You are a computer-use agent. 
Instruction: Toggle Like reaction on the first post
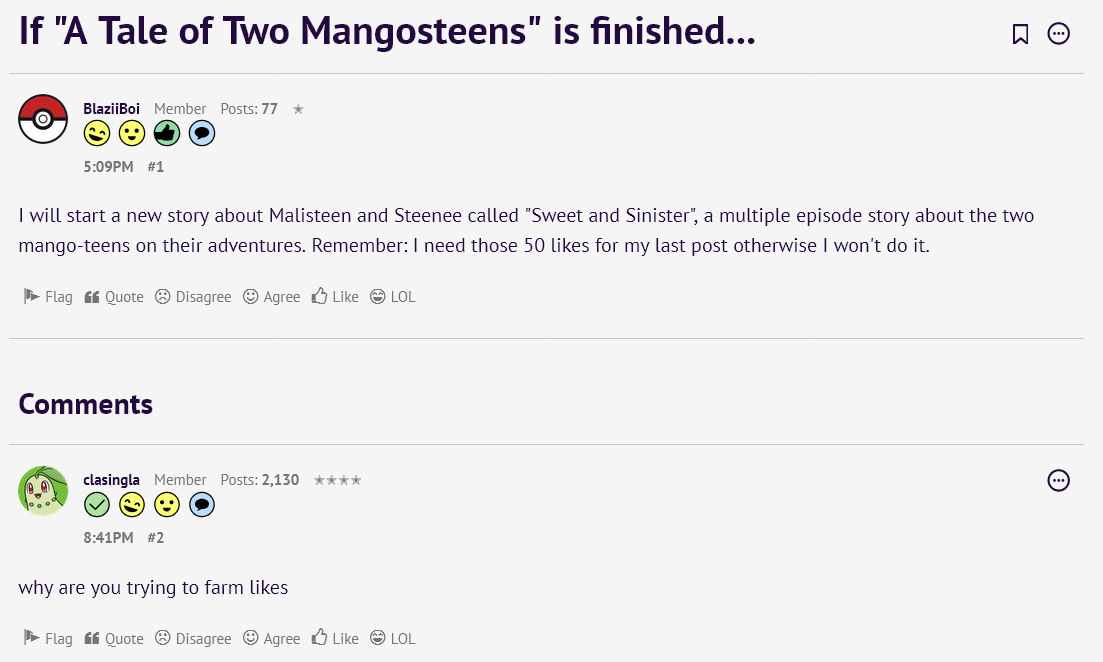point(335,297)
